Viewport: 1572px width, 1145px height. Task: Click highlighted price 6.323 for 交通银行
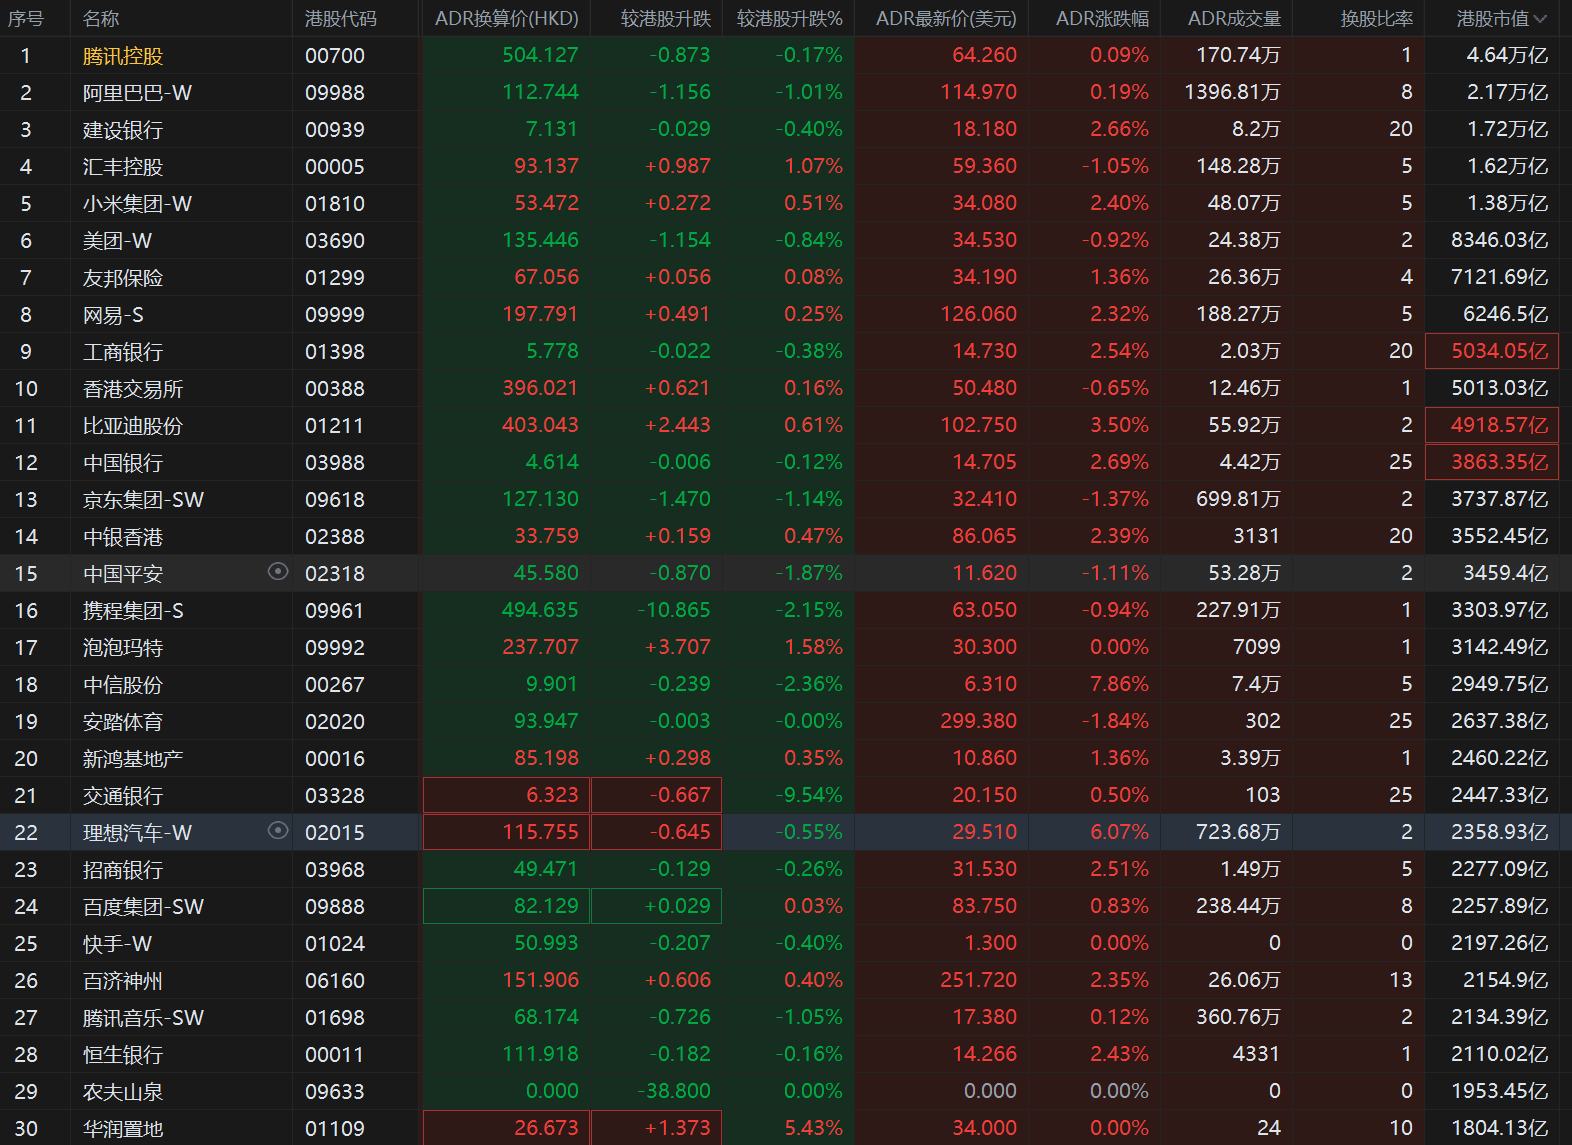click(x=506, y=795)
